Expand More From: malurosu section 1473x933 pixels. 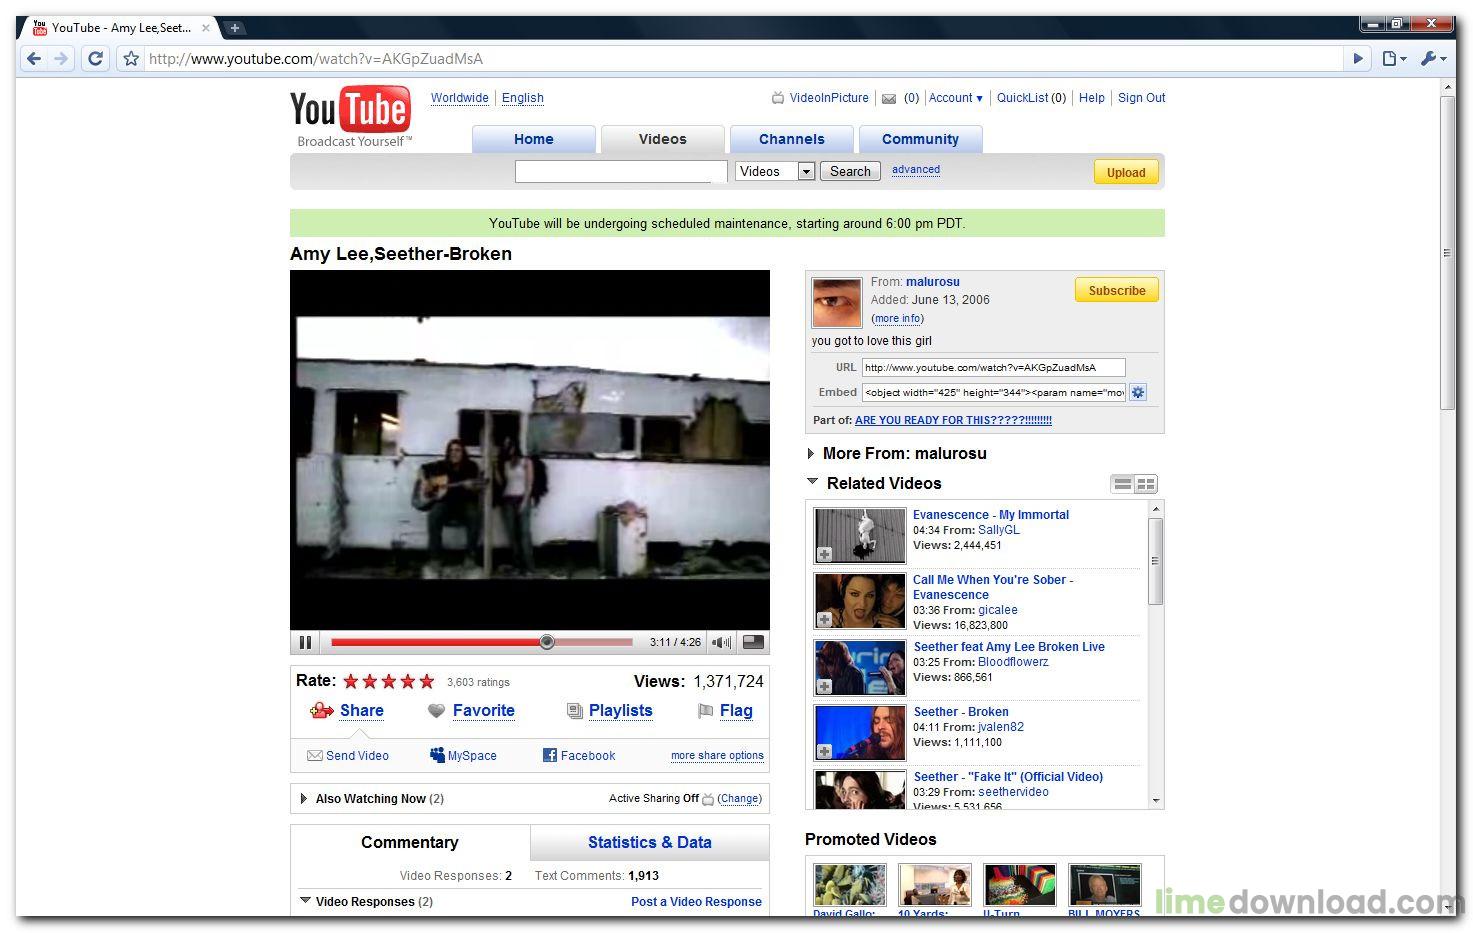(x=811, y=454)
